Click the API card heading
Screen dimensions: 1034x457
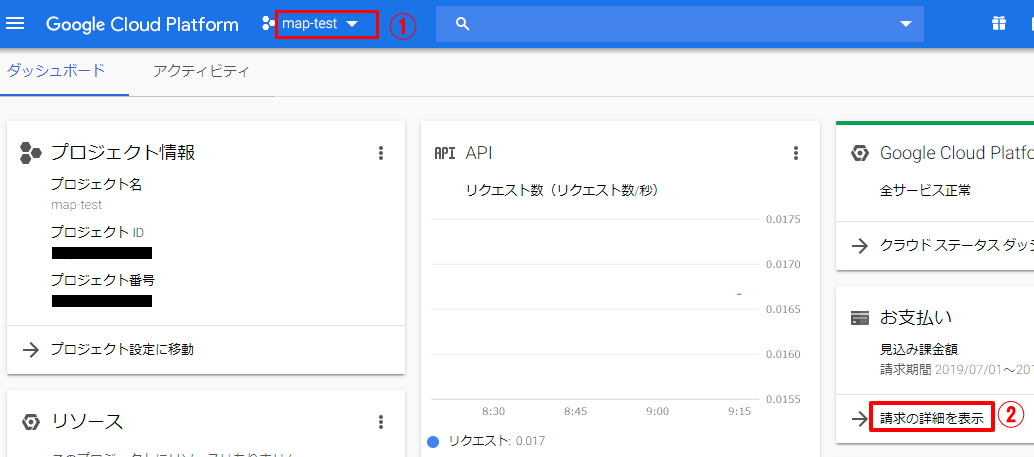pyautogui.click(x=478, y=153)
